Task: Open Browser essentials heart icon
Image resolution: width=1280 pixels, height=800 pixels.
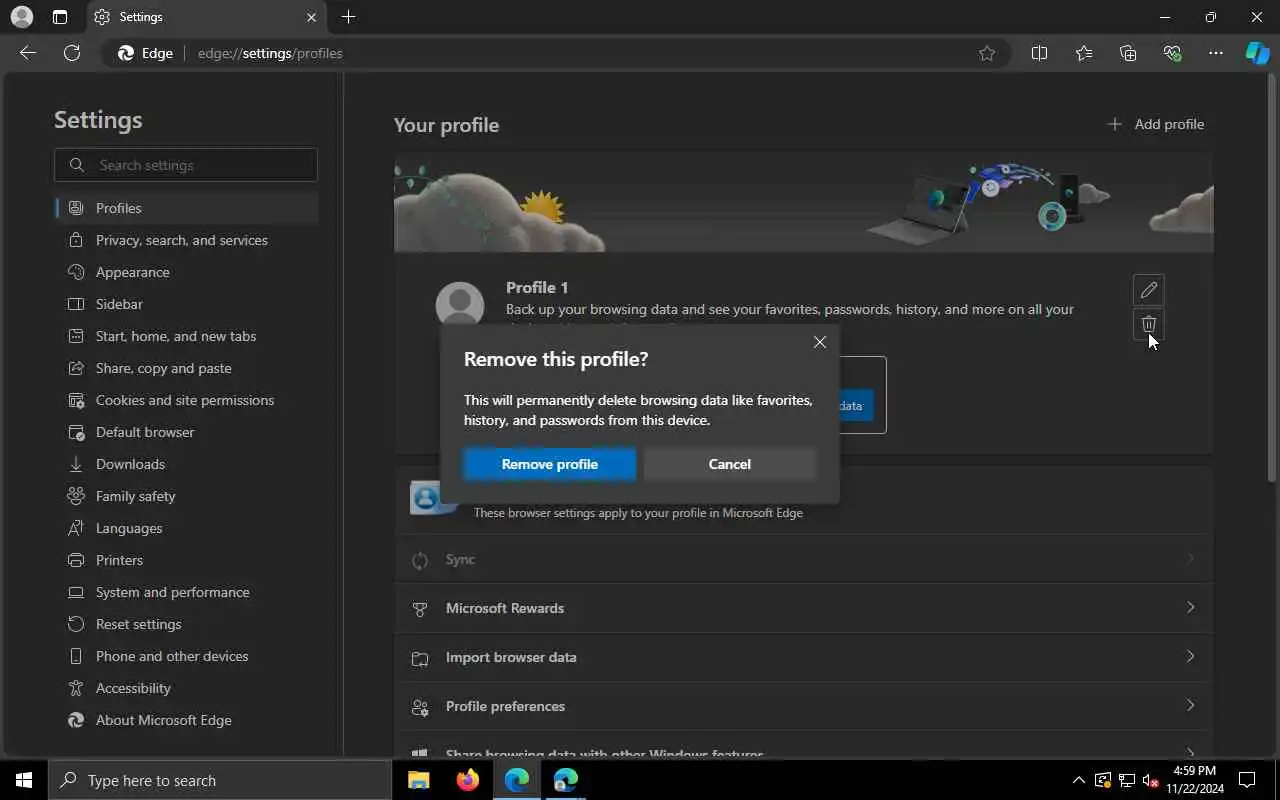Action: 1172,53
